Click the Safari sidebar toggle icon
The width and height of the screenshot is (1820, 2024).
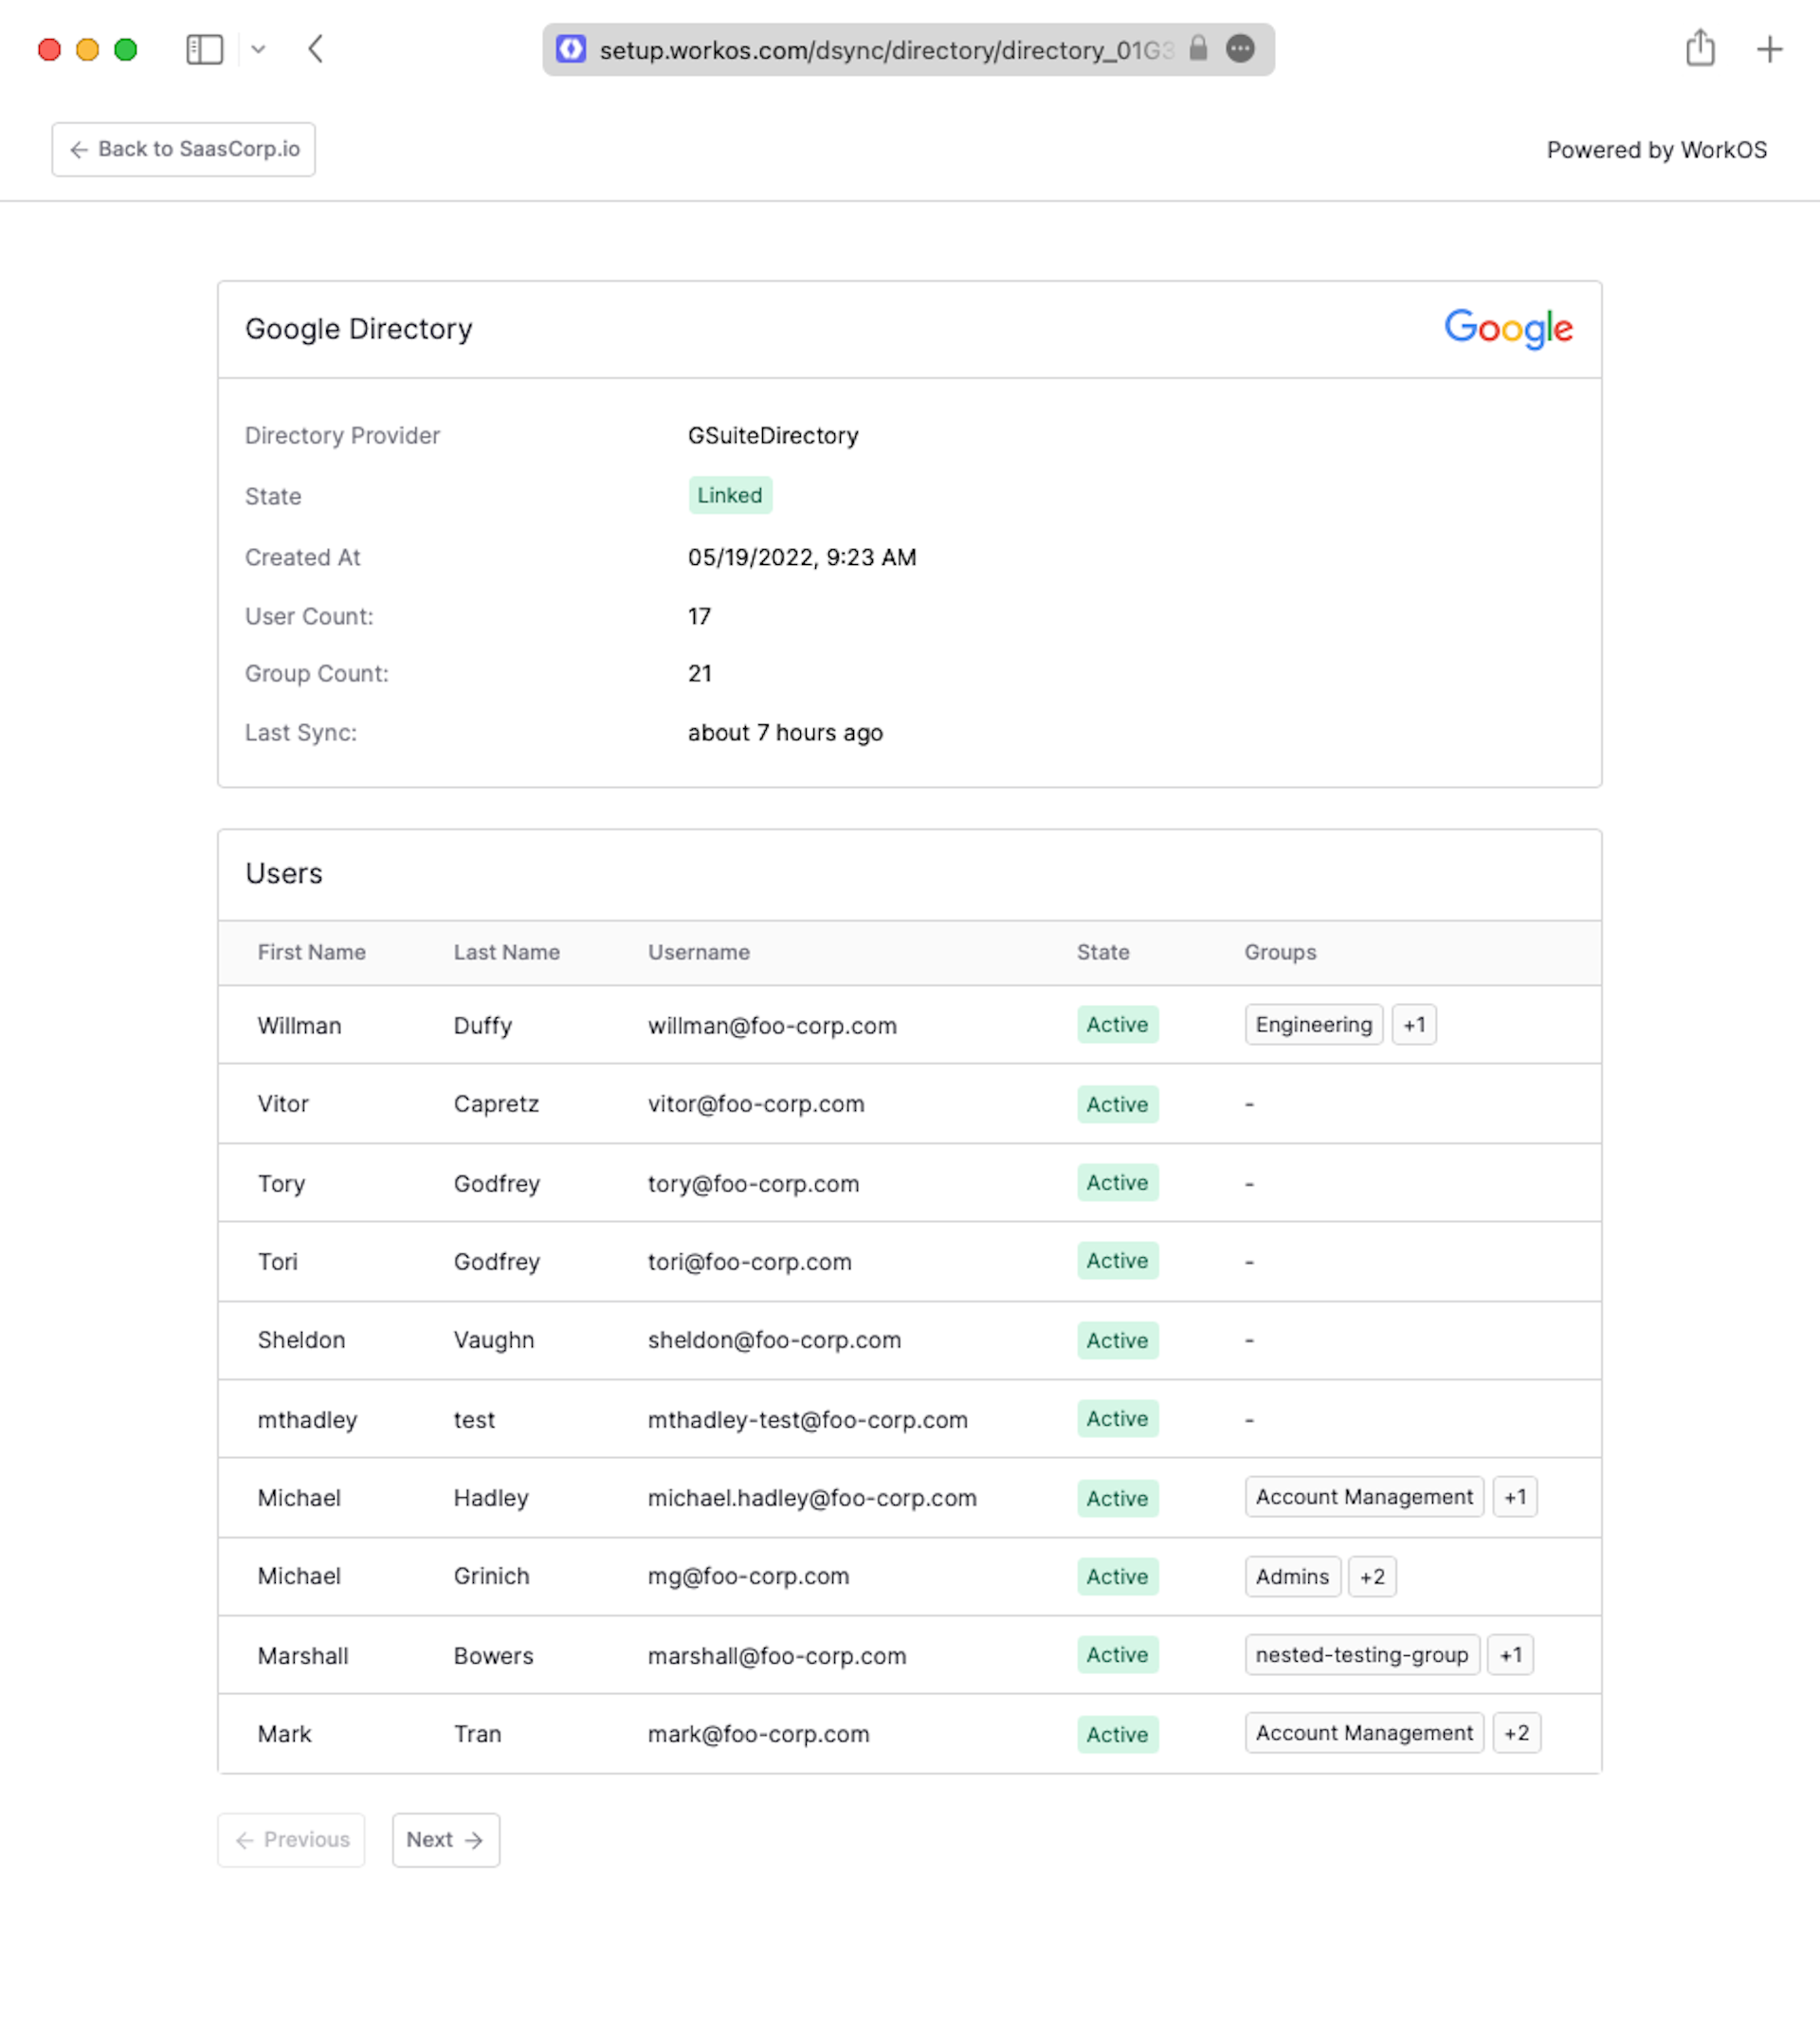204,49
